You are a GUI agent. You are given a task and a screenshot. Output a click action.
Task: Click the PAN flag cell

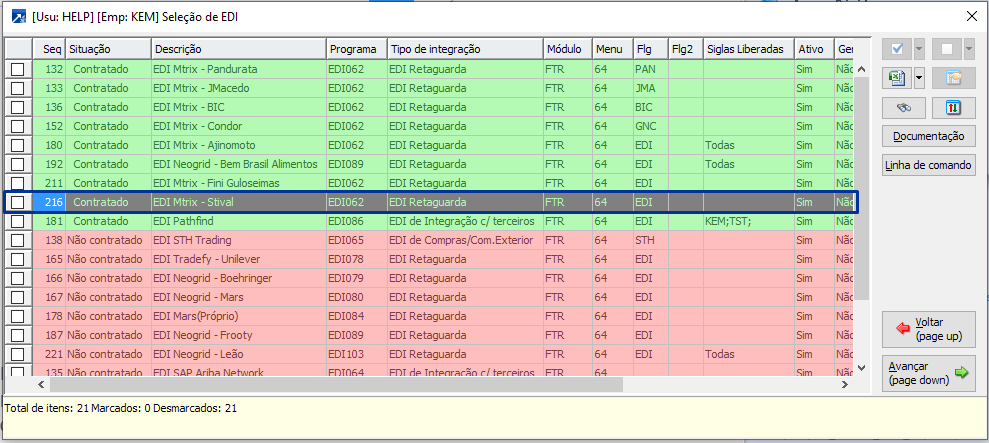click(651, 69)
